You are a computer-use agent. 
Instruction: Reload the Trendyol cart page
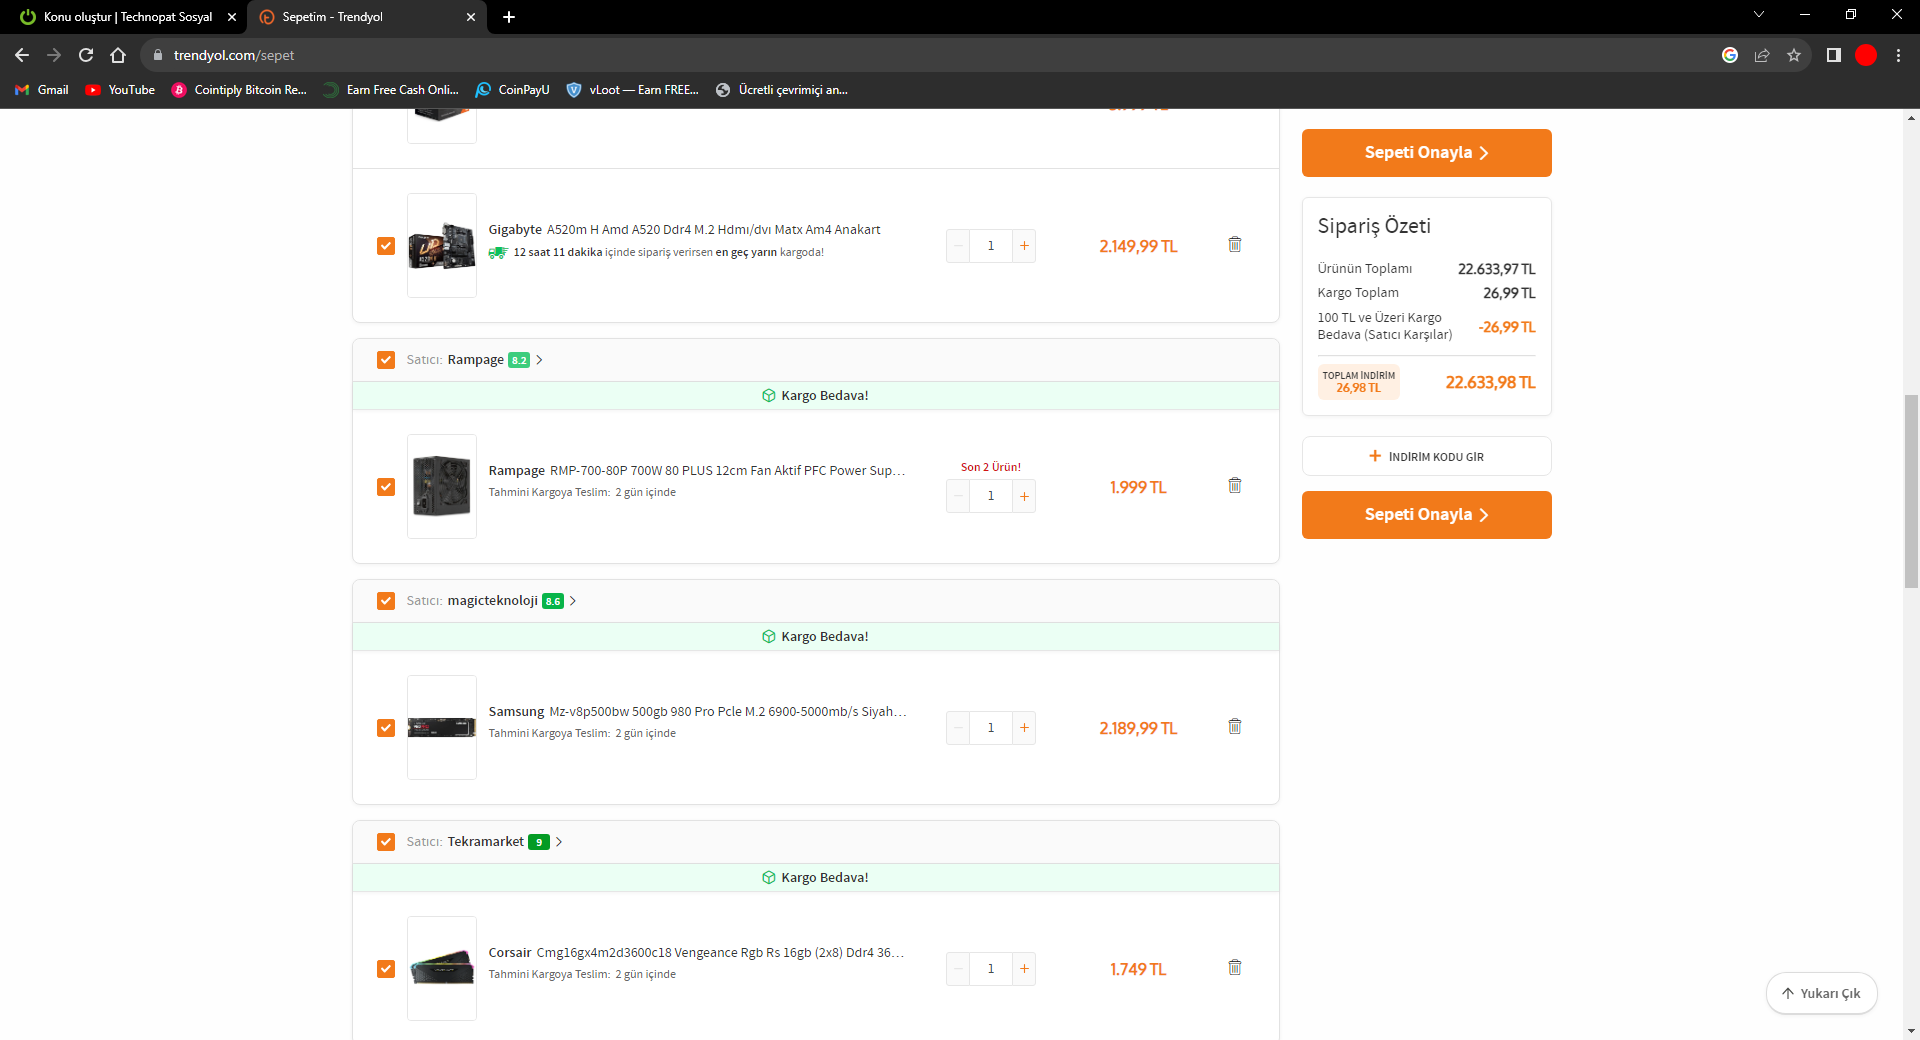coord(86,55)
